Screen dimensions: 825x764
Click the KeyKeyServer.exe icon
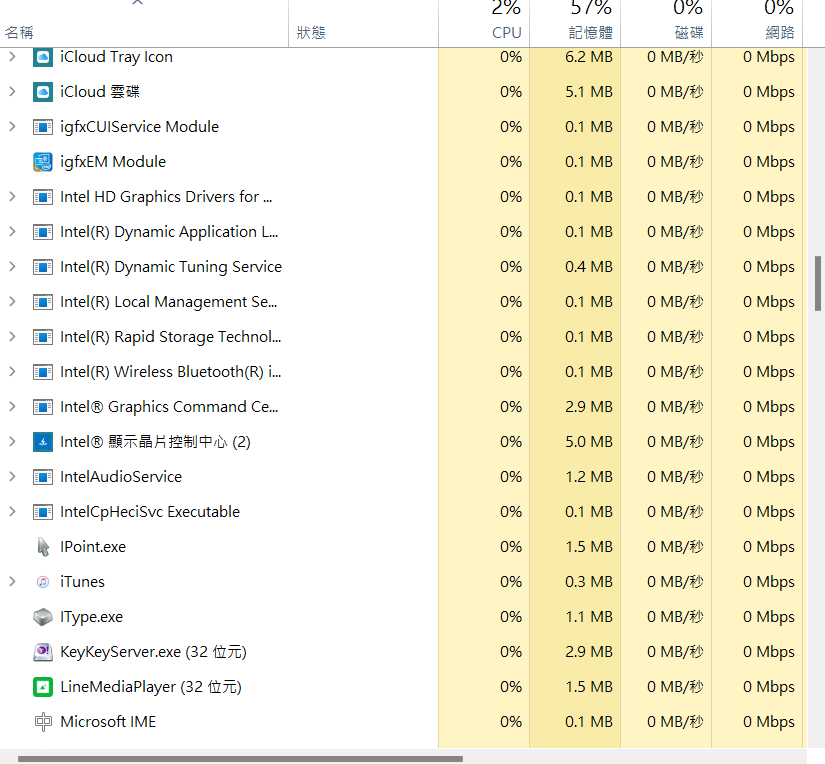click(43, 652)
